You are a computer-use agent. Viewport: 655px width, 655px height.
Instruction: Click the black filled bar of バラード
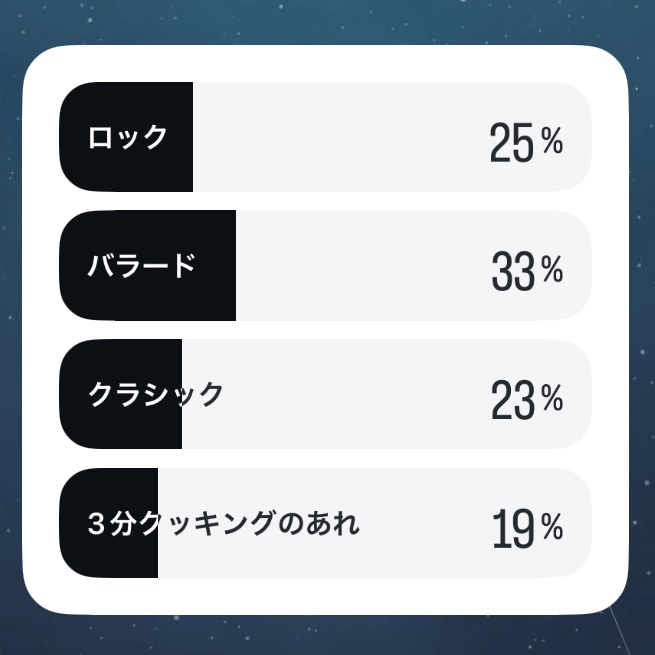click(147, 266)
